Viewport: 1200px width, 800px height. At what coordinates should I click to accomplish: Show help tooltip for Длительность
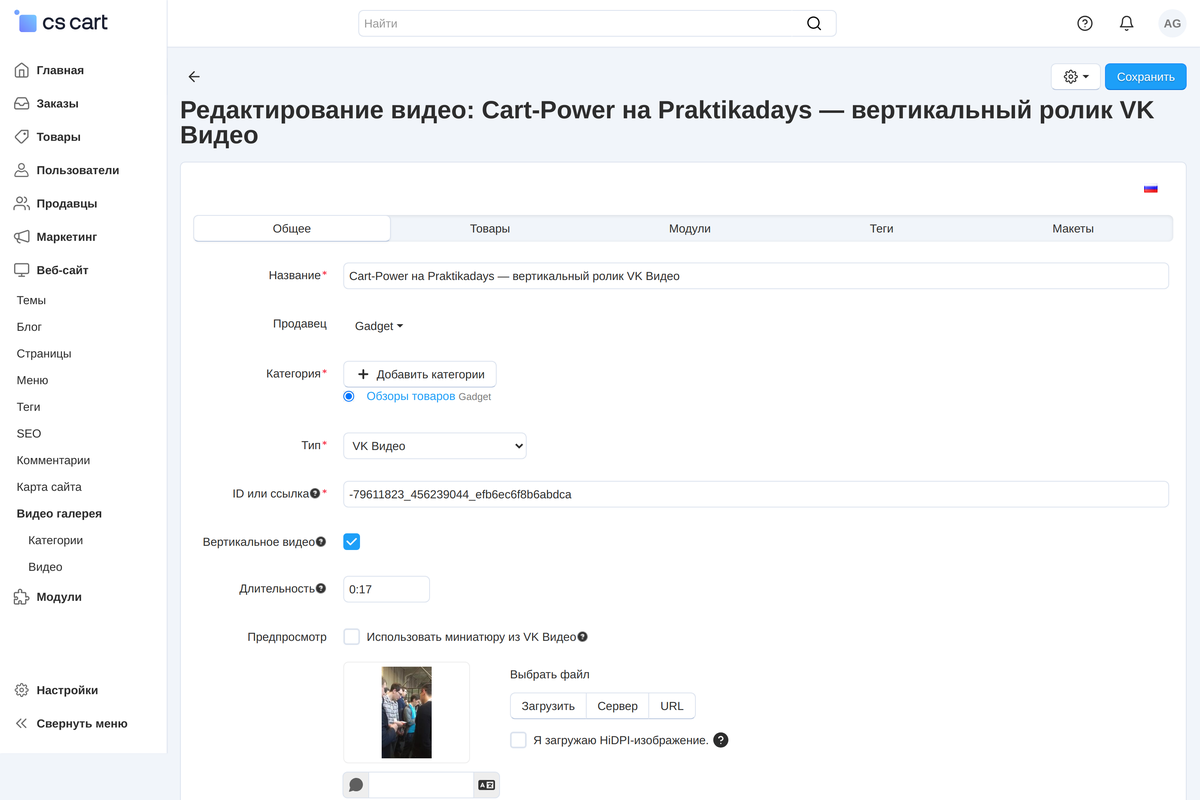pos(321,588)
